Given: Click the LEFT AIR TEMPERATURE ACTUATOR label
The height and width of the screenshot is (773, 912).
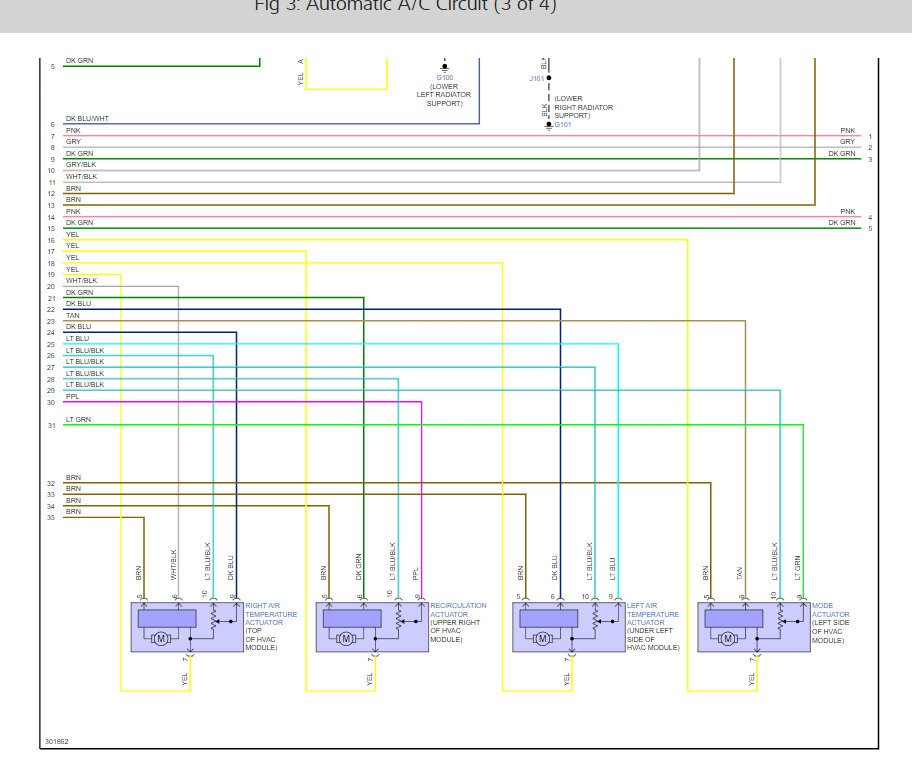Looking at the screenshot, I should click(653, 614).
